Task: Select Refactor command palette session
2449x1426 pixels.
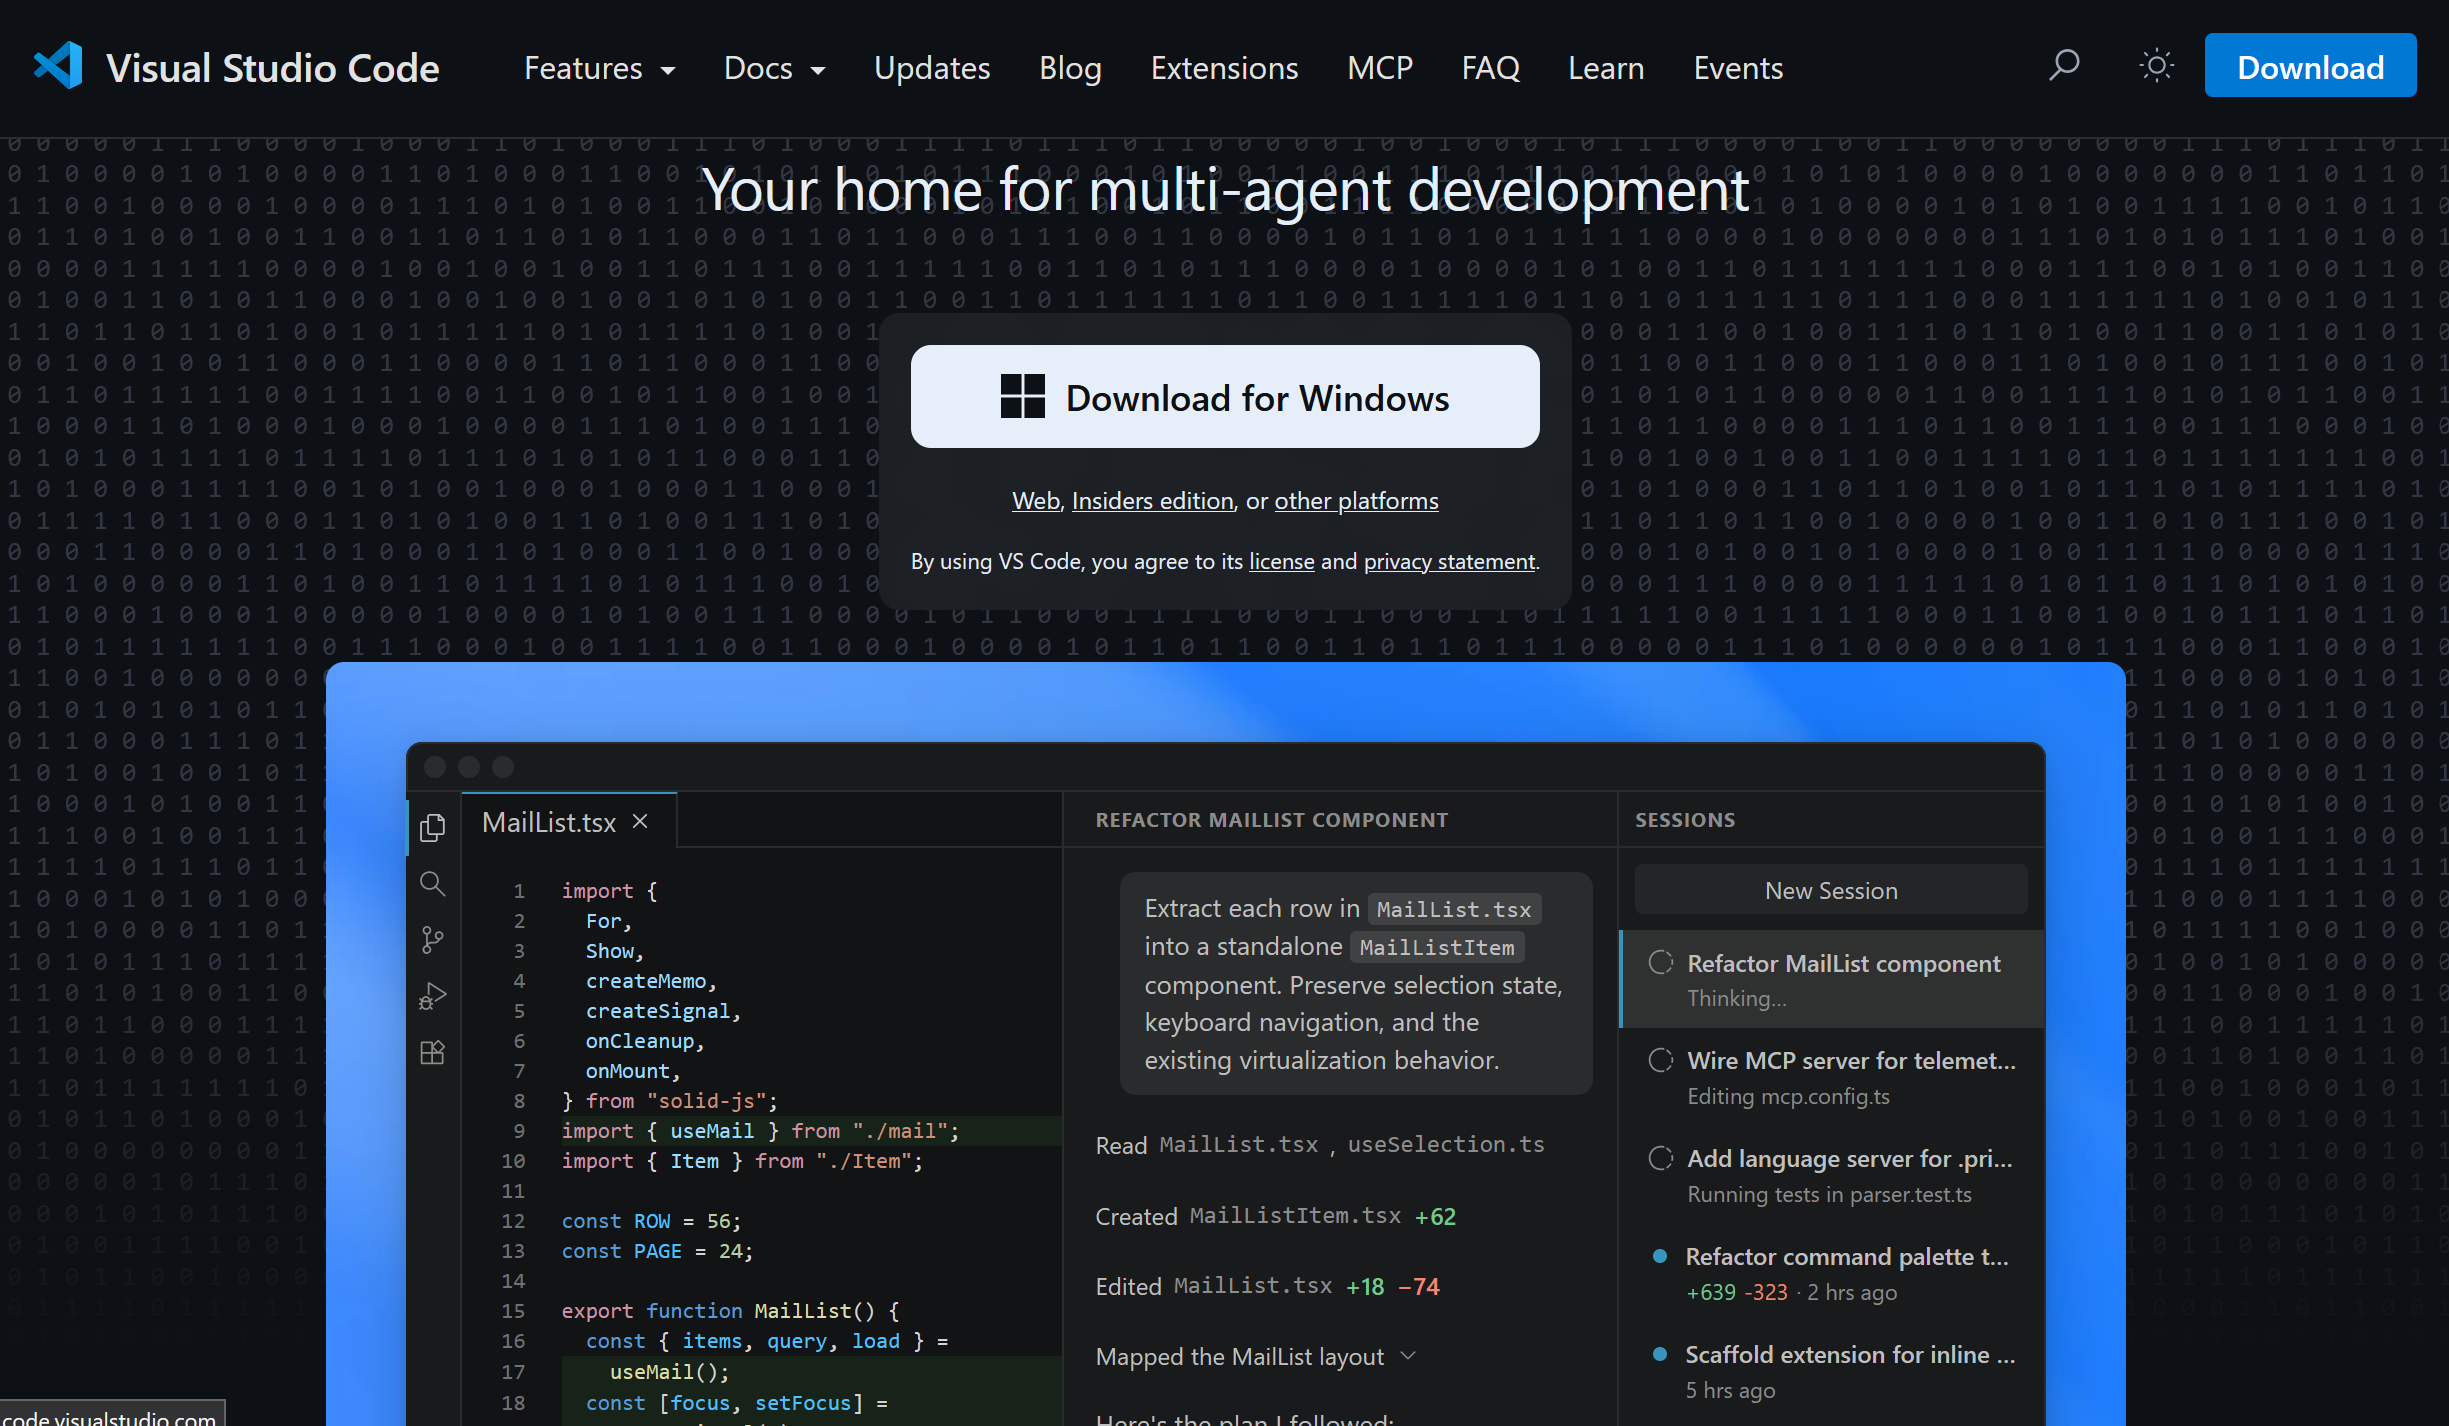Action: click(1832, 1273)
